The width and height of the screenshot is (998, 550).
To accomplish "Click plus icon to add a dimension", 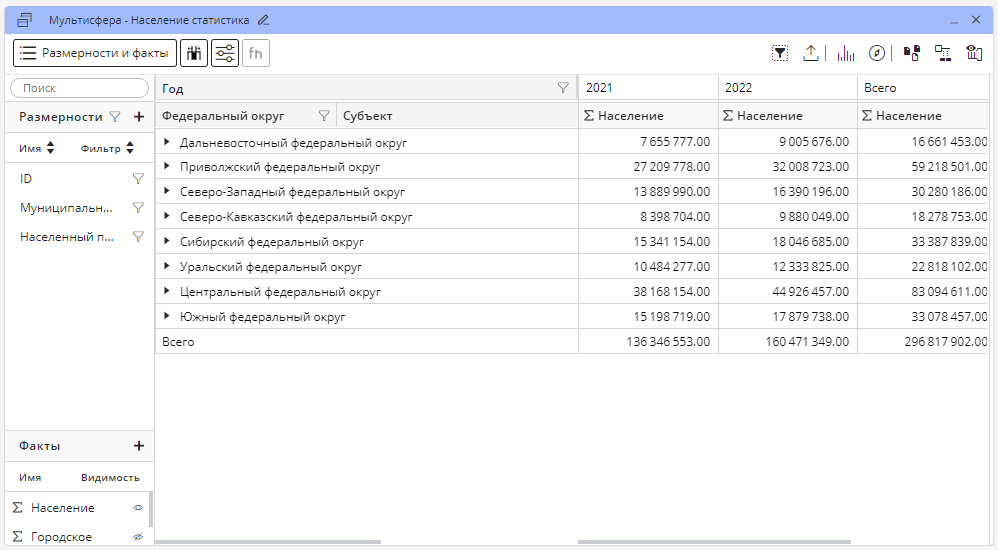I will point(139,117).
